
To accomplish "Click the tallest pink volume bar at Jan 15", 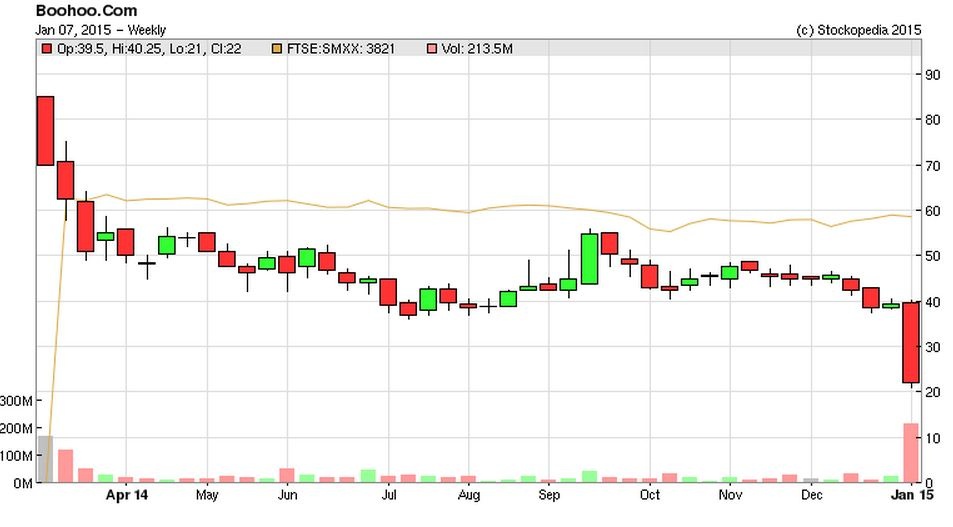I will click(910, 453).
